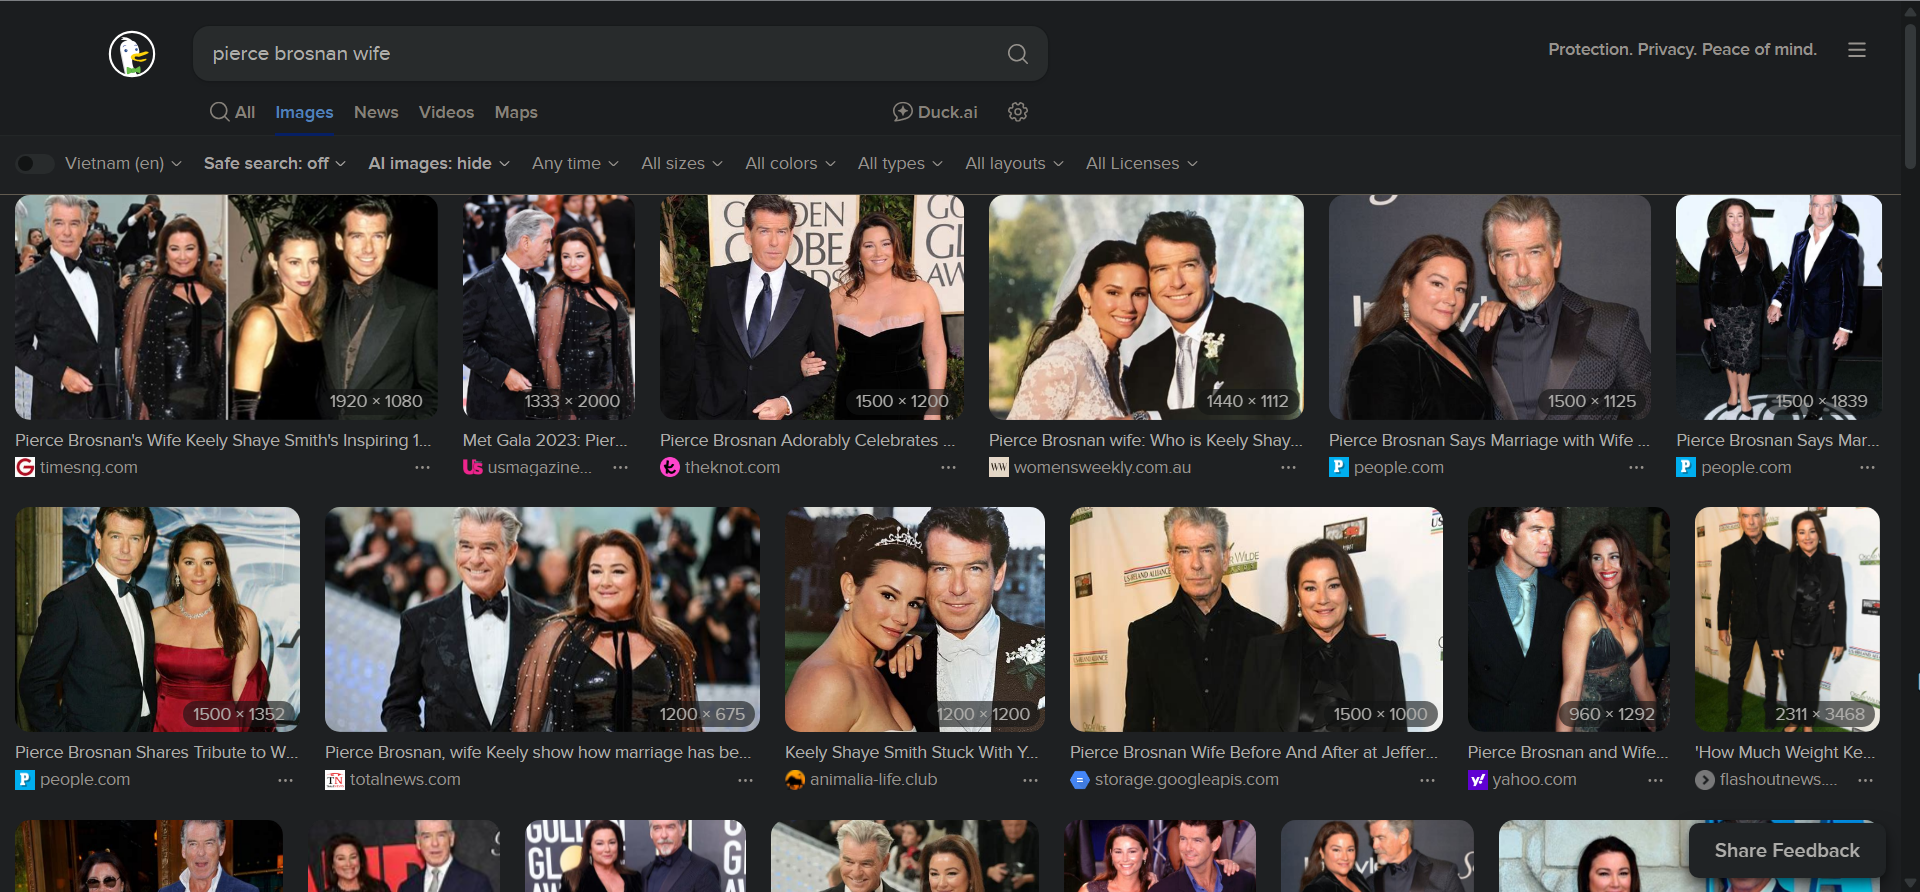Switch to the All results tab
This screenshot has height=892, width=1920.
(232, 112)
